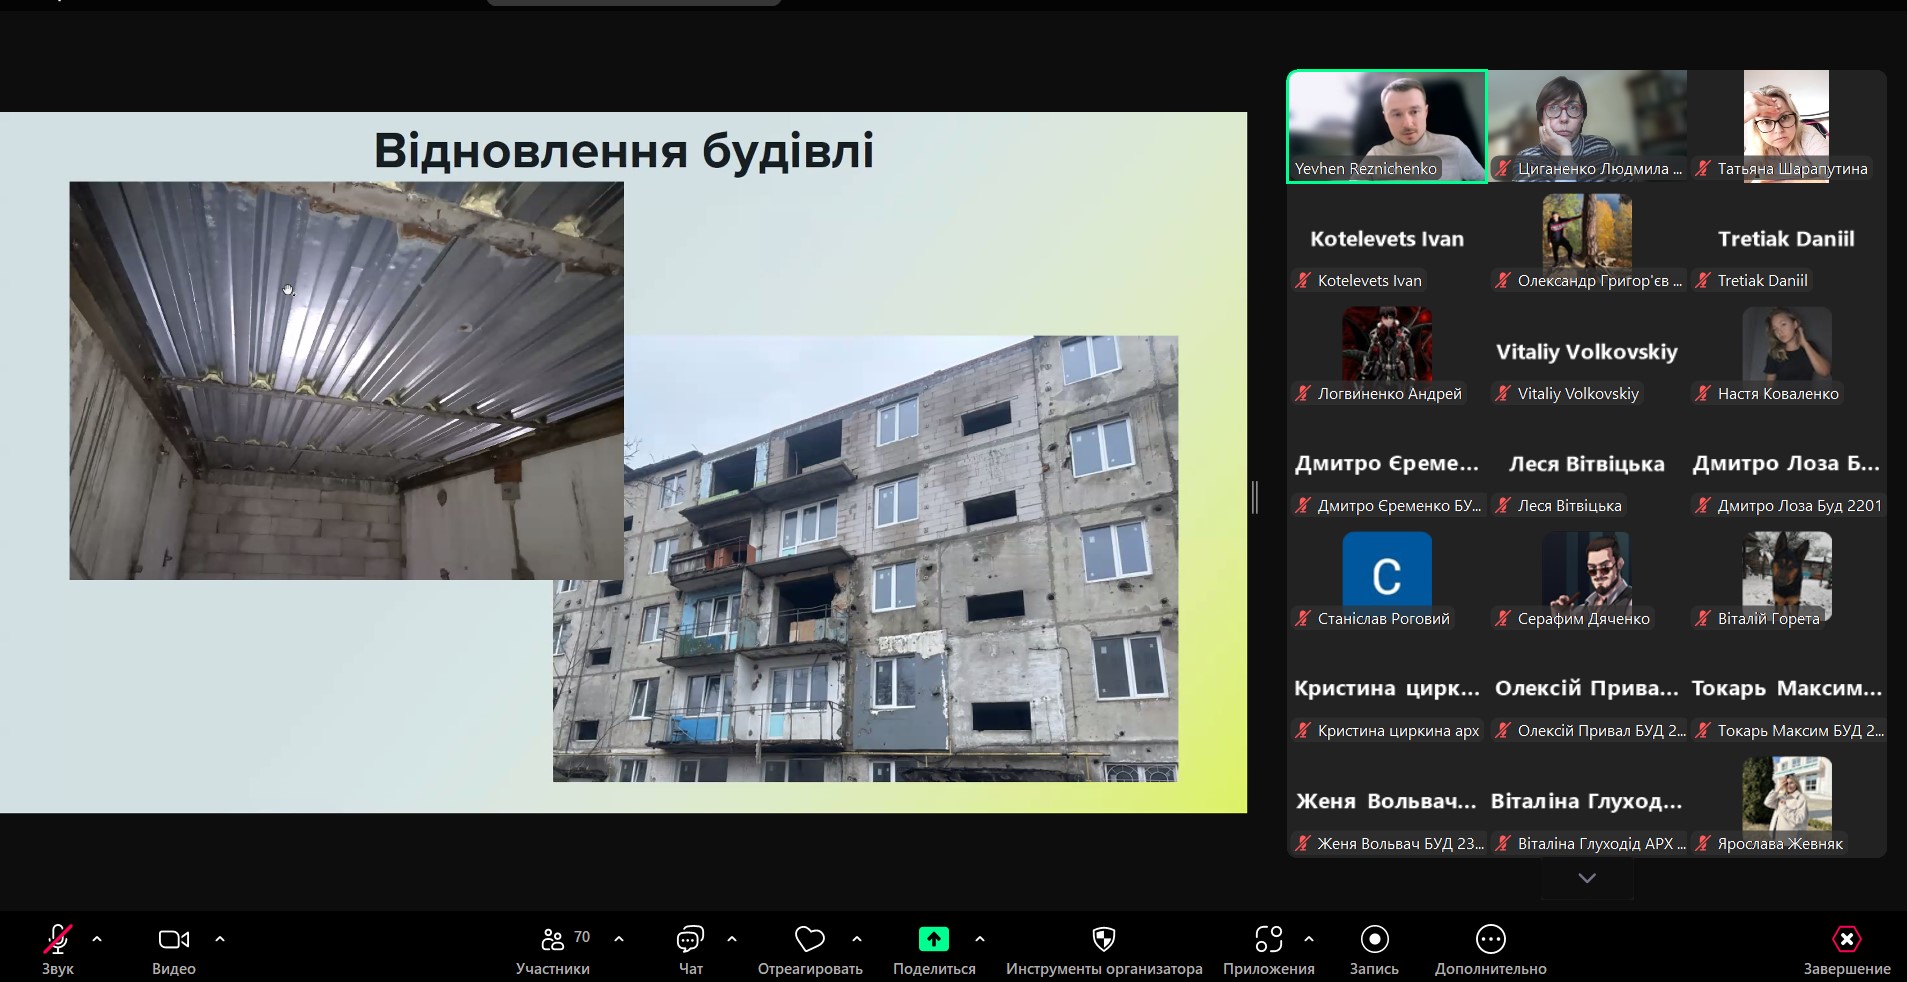Open the Дополнительно more options icon
The image size is (1907, 982).
1491,939
